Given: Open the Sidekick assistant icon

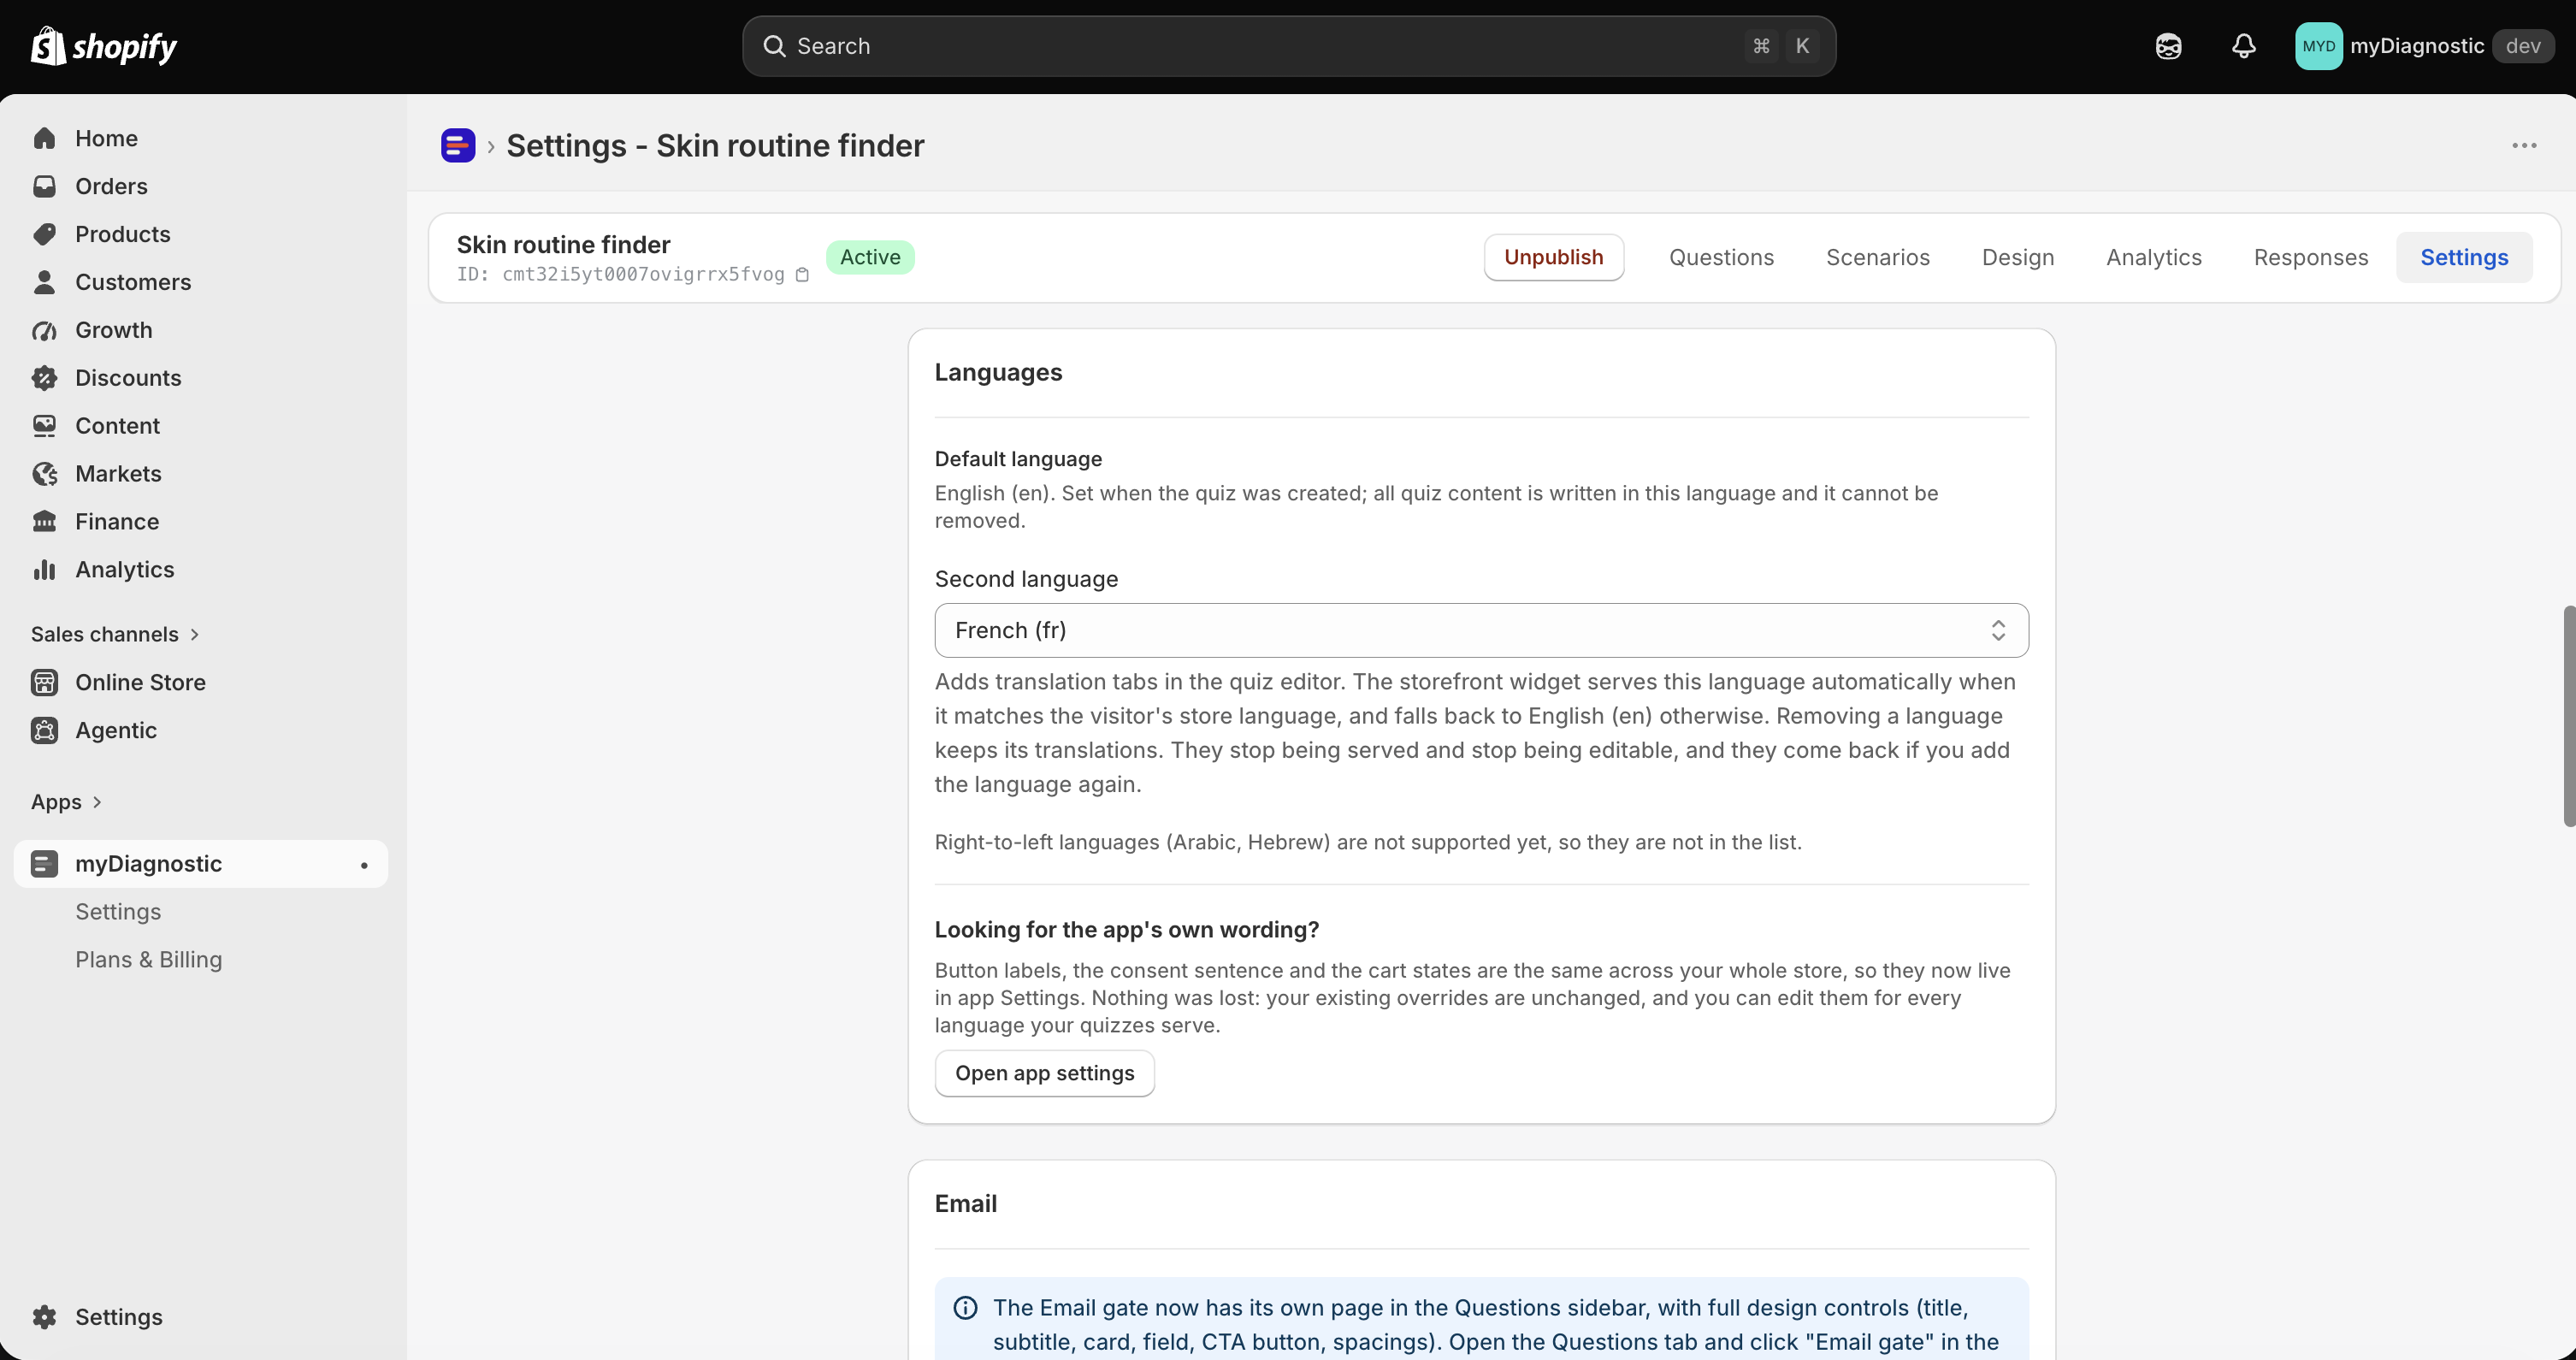Looking at the screenshot, I should [2168, 46].
